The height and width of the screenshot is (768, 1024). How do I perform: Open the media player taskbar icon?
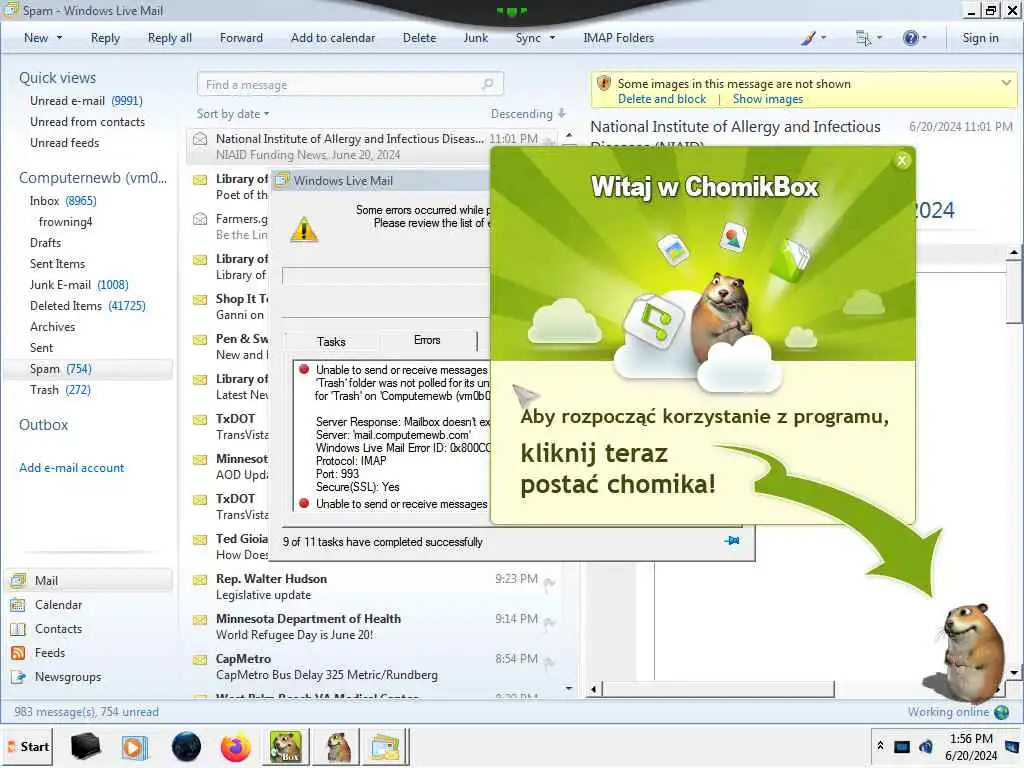(x=135, y=746)
